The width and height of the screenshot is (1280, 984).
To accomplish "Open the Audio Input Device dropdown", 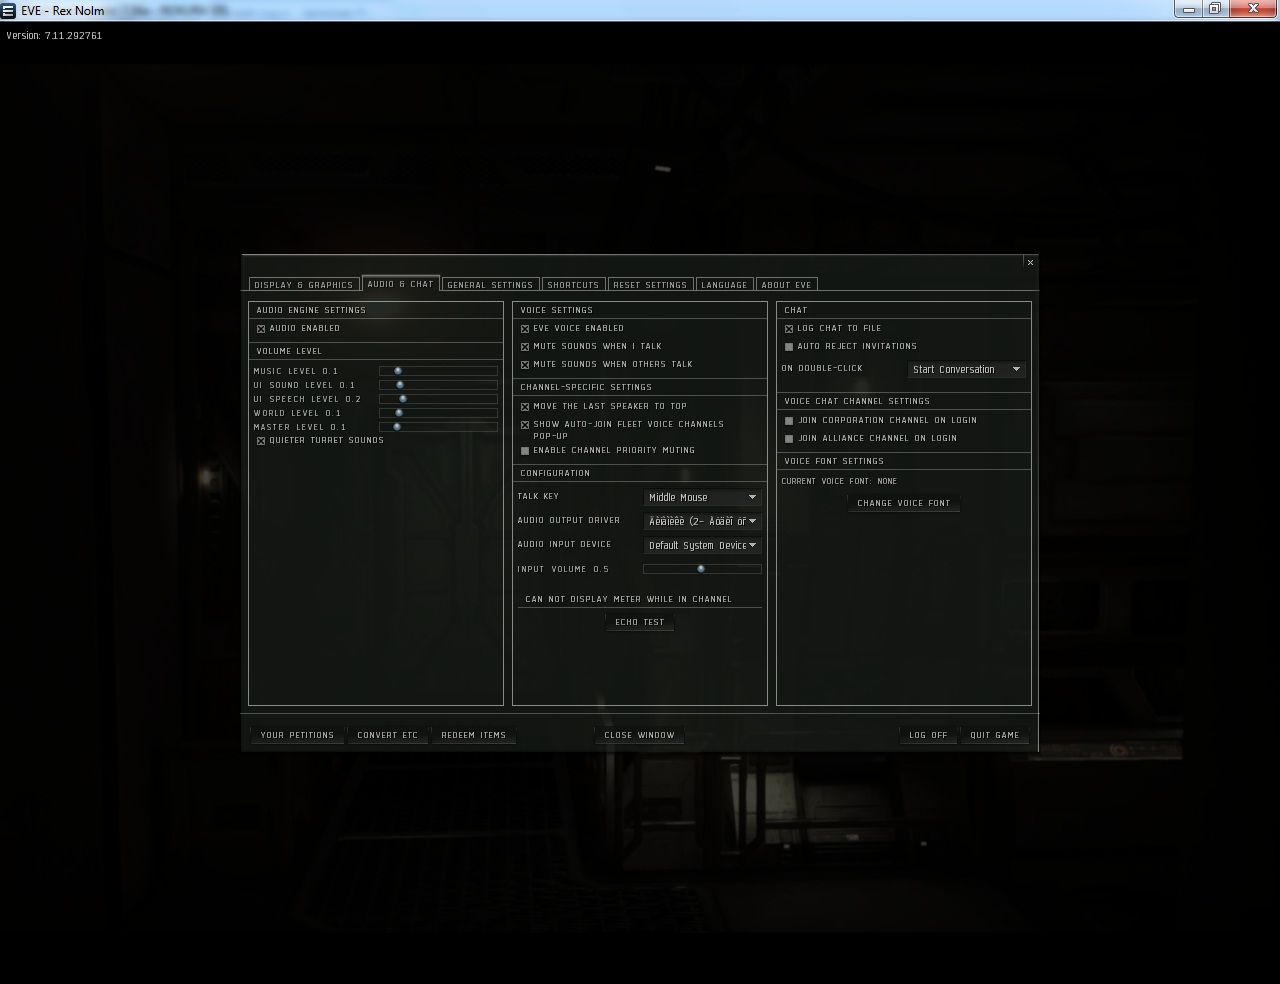I will (x=702, y=545).
